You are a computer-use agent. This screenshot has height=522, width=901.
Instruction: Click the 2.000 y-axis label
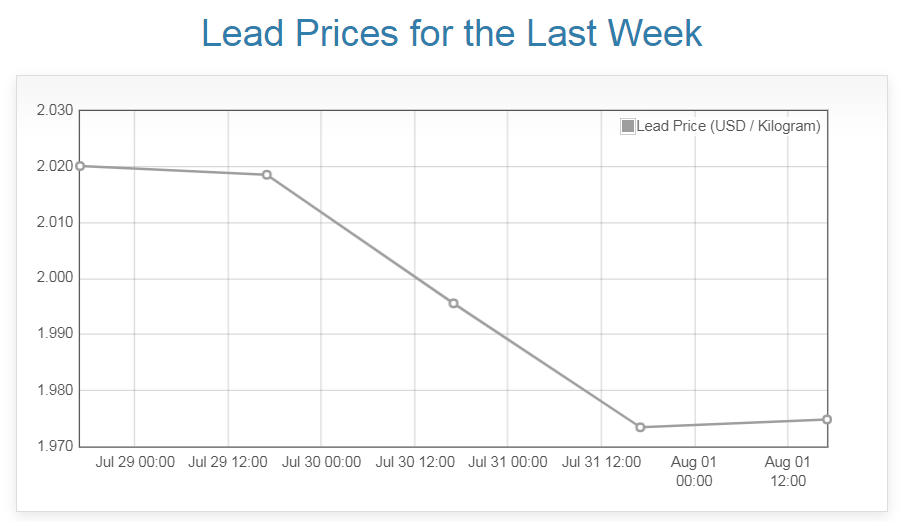click(55, 278)
